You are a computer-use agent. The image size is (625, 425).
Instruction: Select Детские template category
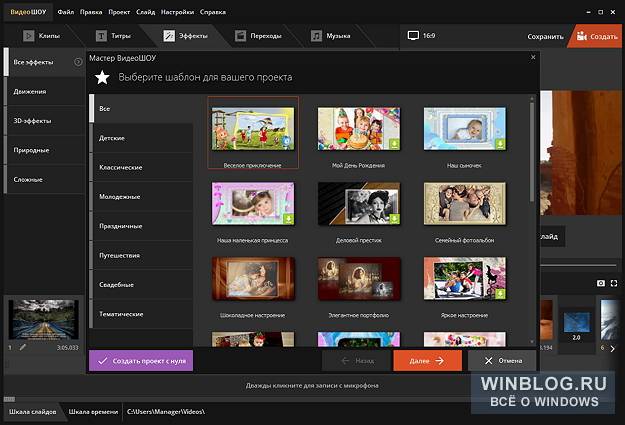click(141, 138)
